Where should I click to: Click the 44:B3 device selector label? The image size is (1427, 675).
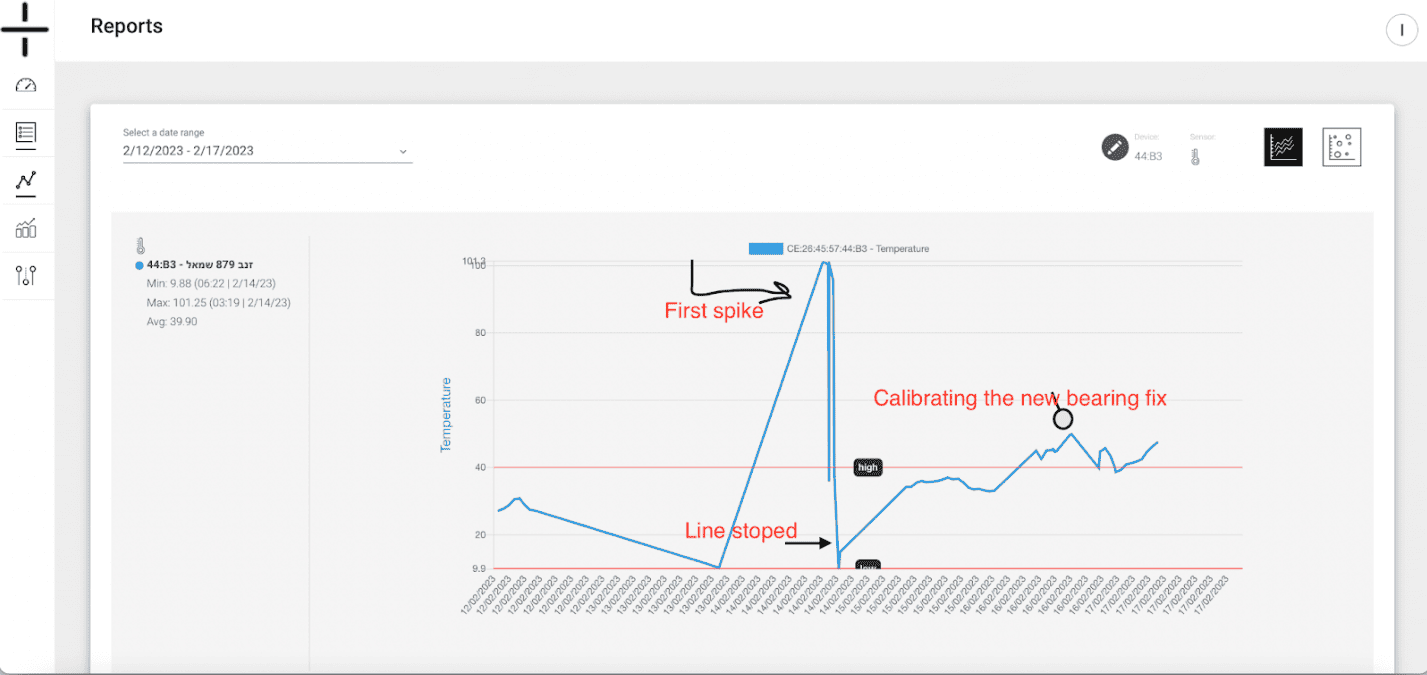pyautogui.click(x=1147, y=156)
